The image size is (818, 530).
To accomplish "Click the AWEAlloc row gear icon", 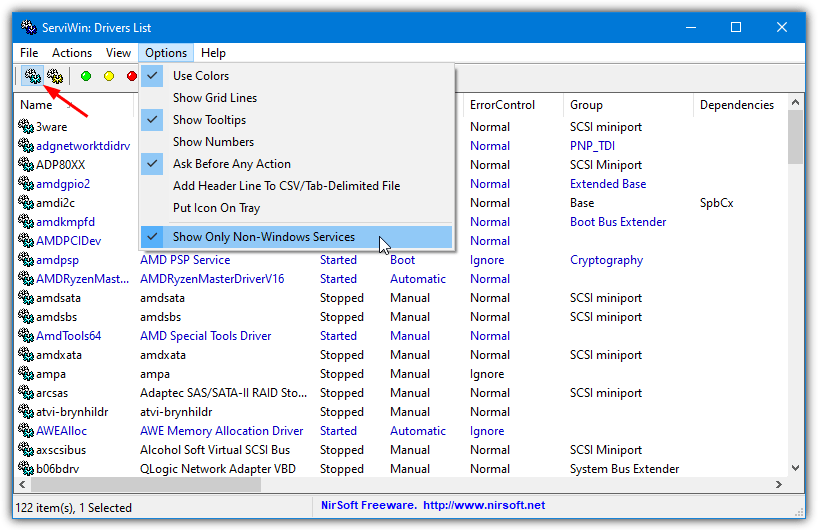I will pyautogui.click(x=26, y=431).
